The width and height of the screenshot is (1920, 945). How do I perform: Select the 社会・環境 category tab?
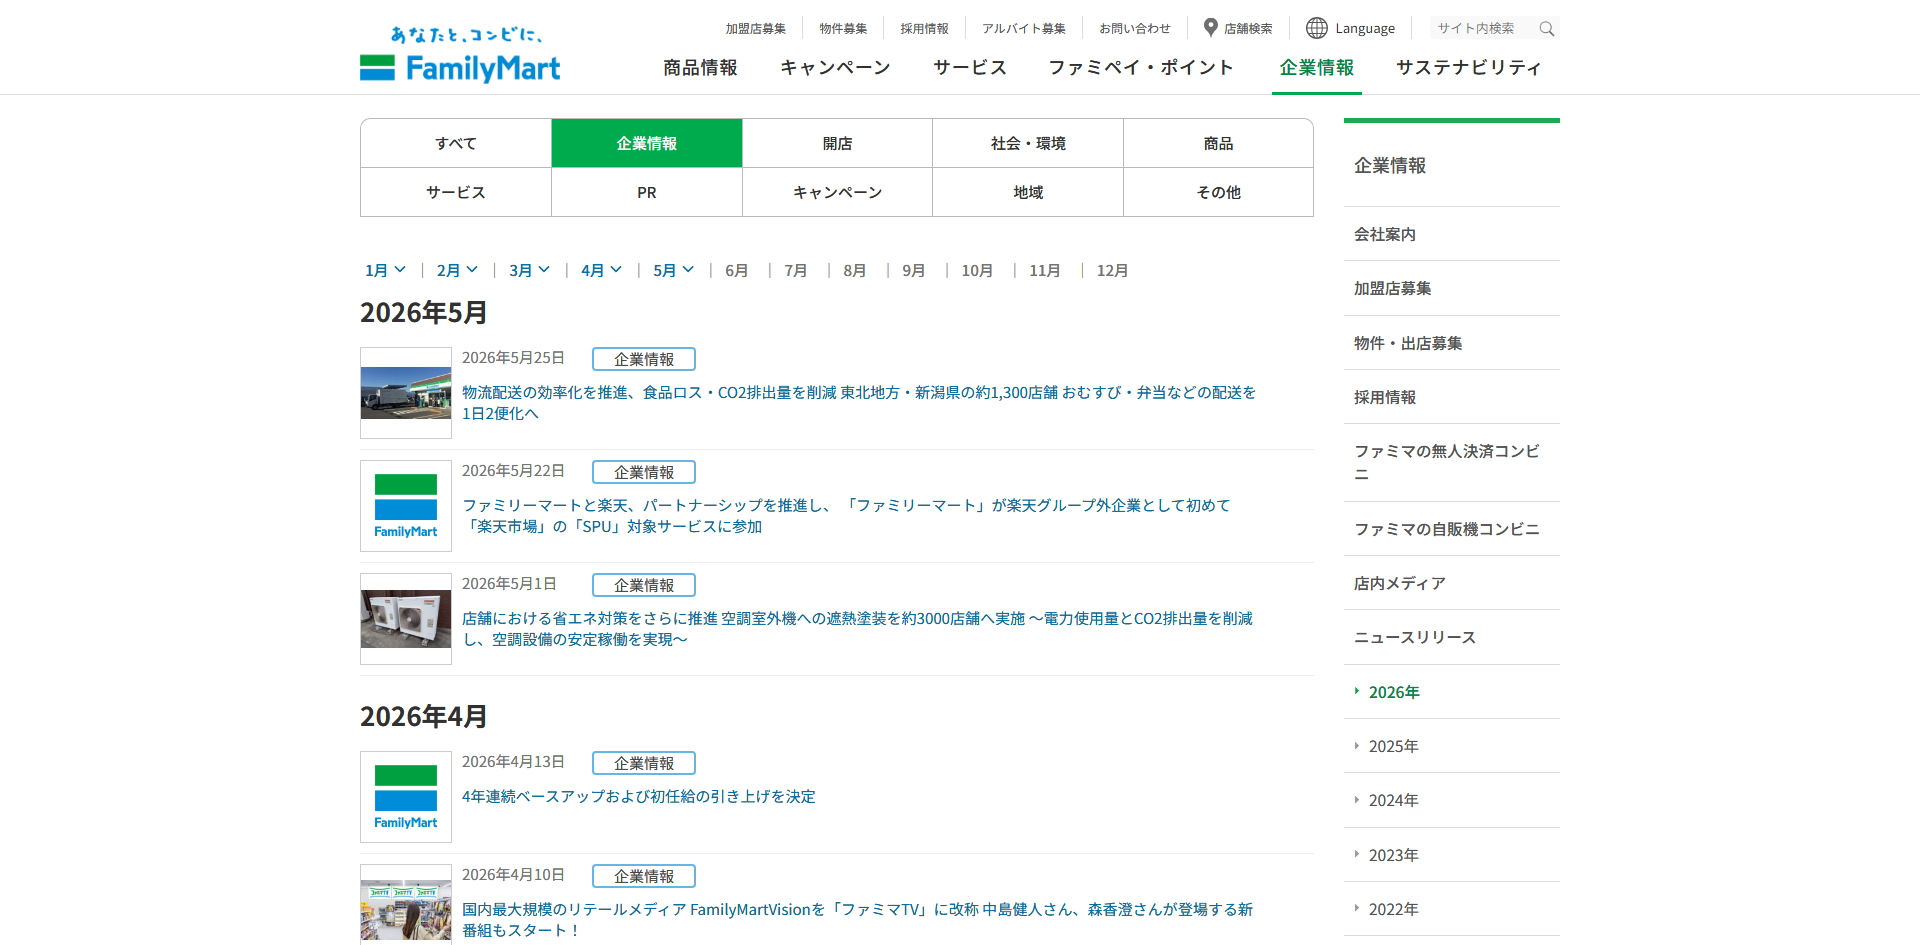click(x=1028, y=143)
